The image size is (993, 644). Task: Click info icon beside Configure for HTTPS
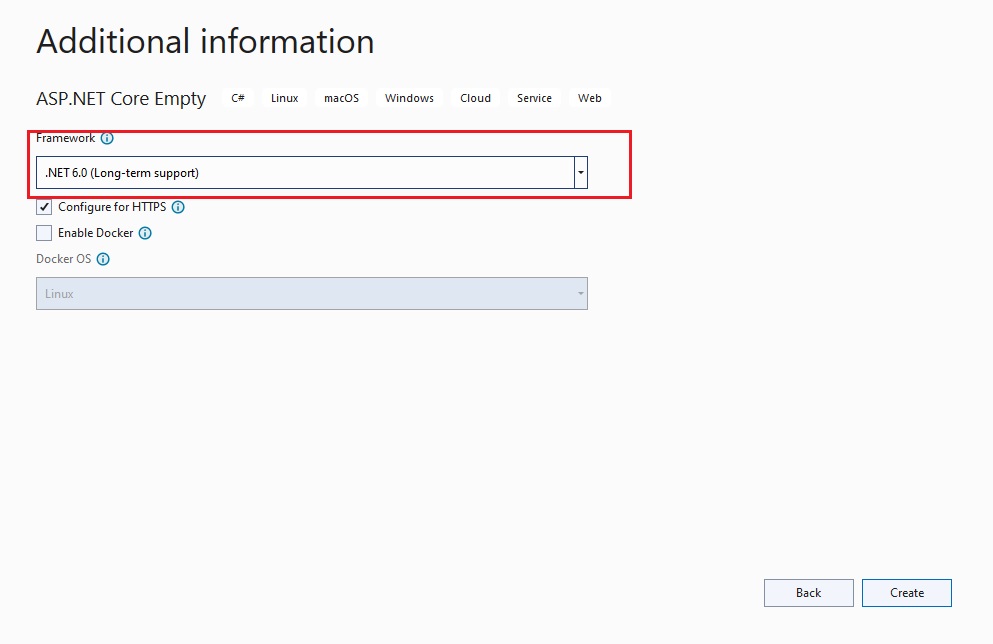point(178,207)
